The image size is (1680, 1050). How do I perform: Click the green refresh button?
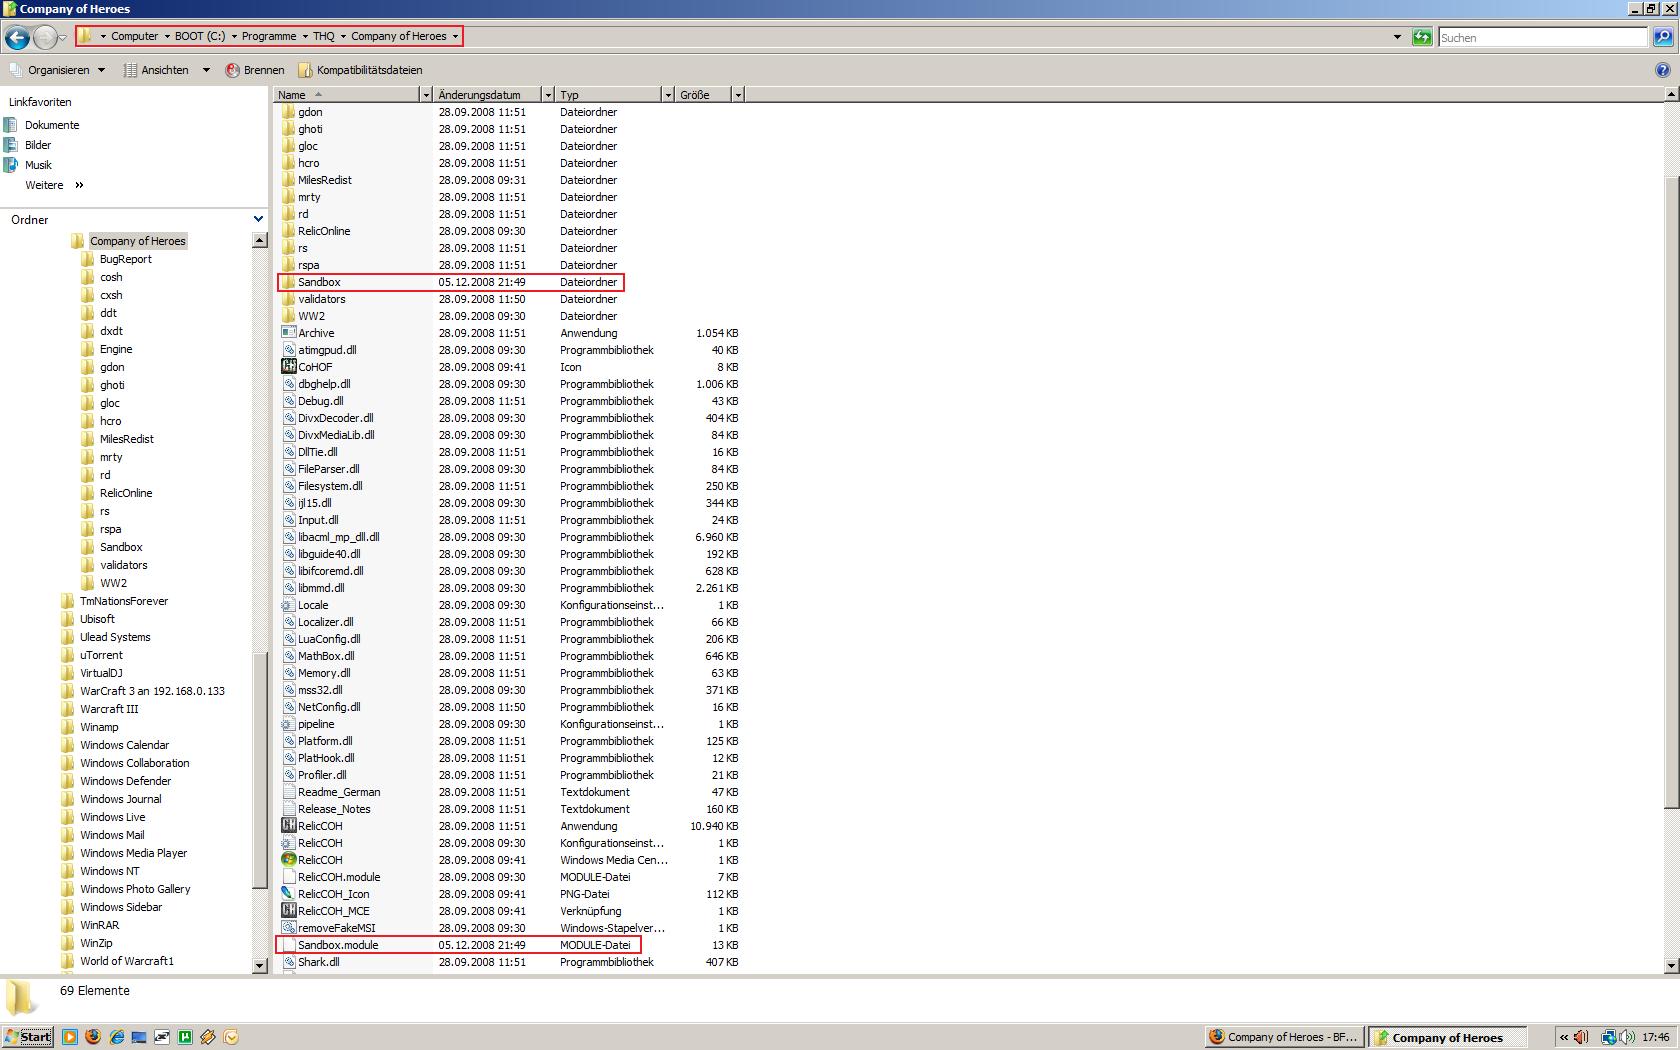[1421, 37]
